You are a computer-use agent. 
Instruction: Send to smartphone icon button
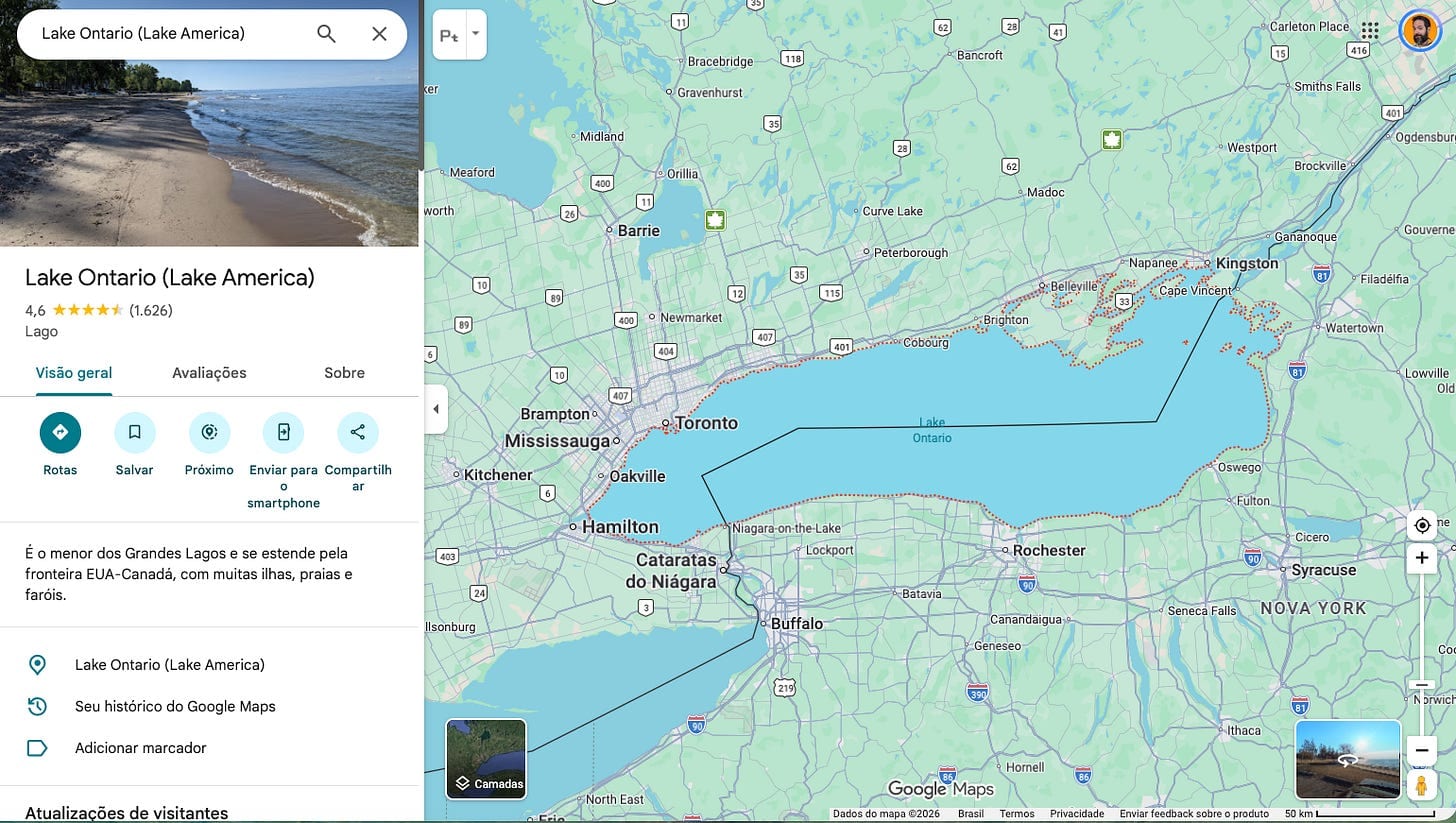tap(283, 432)
